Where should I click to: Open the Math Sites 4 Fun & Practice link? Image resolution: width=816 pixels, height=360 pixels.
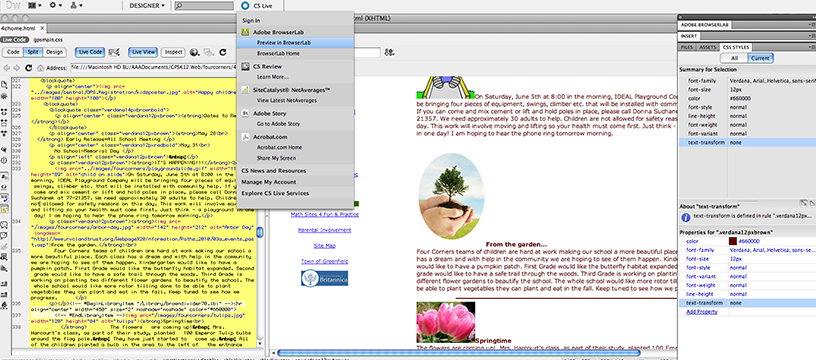click(324, 214)
